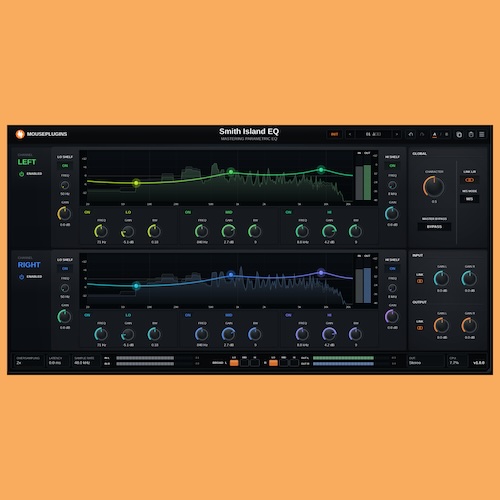This screenshot has width=500, height=500.
Task: Click the Global Character knob
Action: point(434,186)
